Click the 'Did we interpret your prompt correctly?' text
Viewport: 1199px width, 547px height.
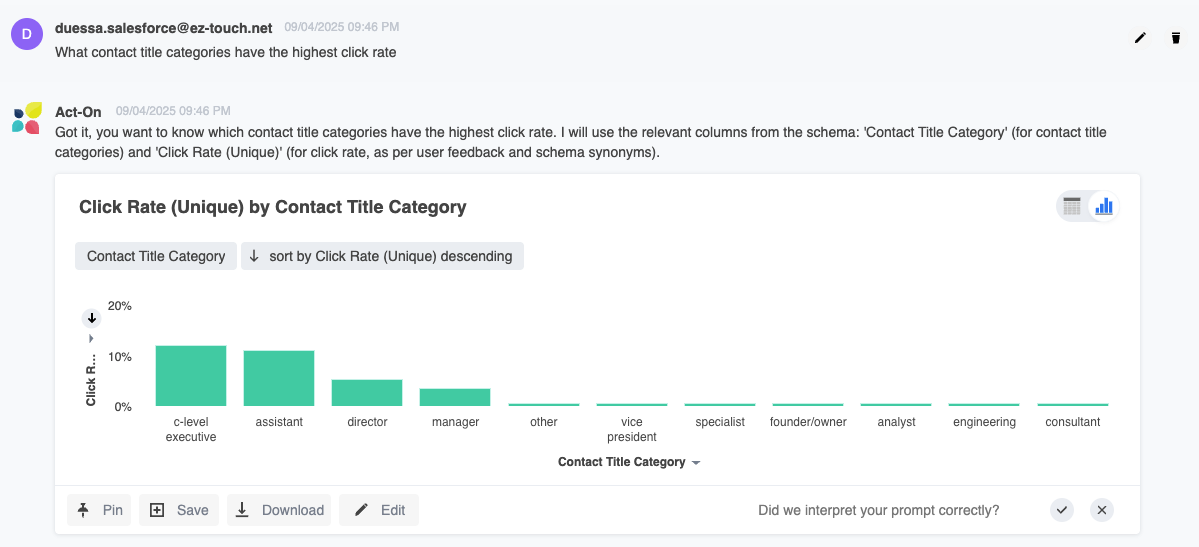click(x=879, y=510)
